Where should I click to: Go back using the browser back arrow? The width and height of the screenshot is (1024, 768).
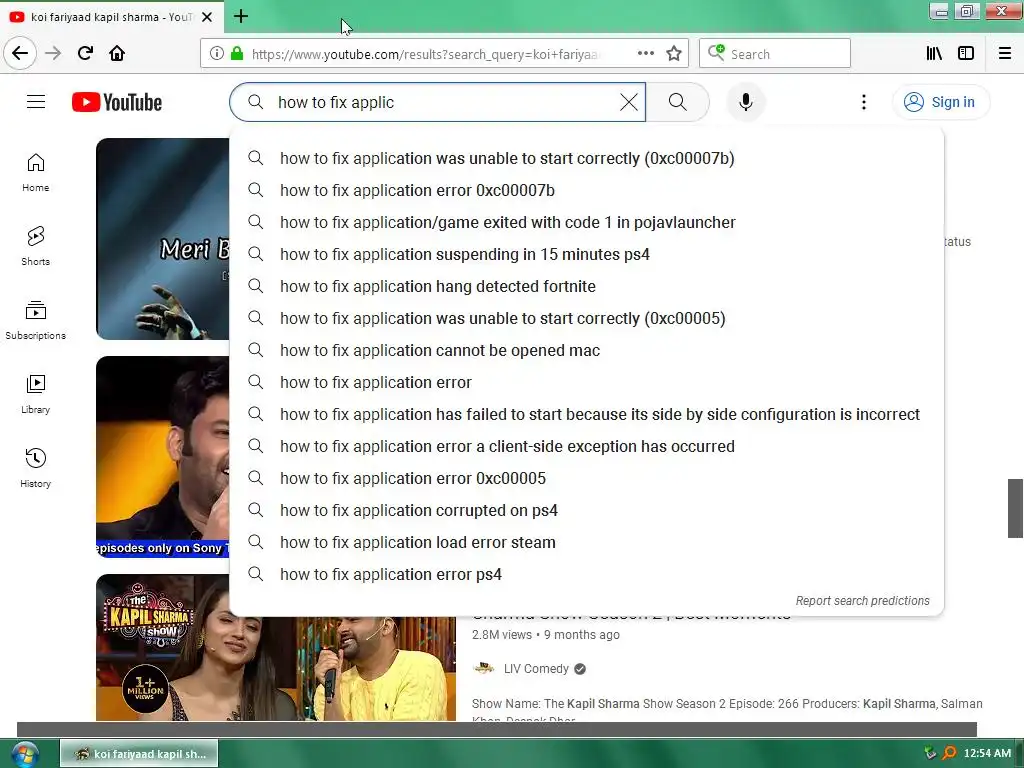pyautogui.click(x=20, y=53)
